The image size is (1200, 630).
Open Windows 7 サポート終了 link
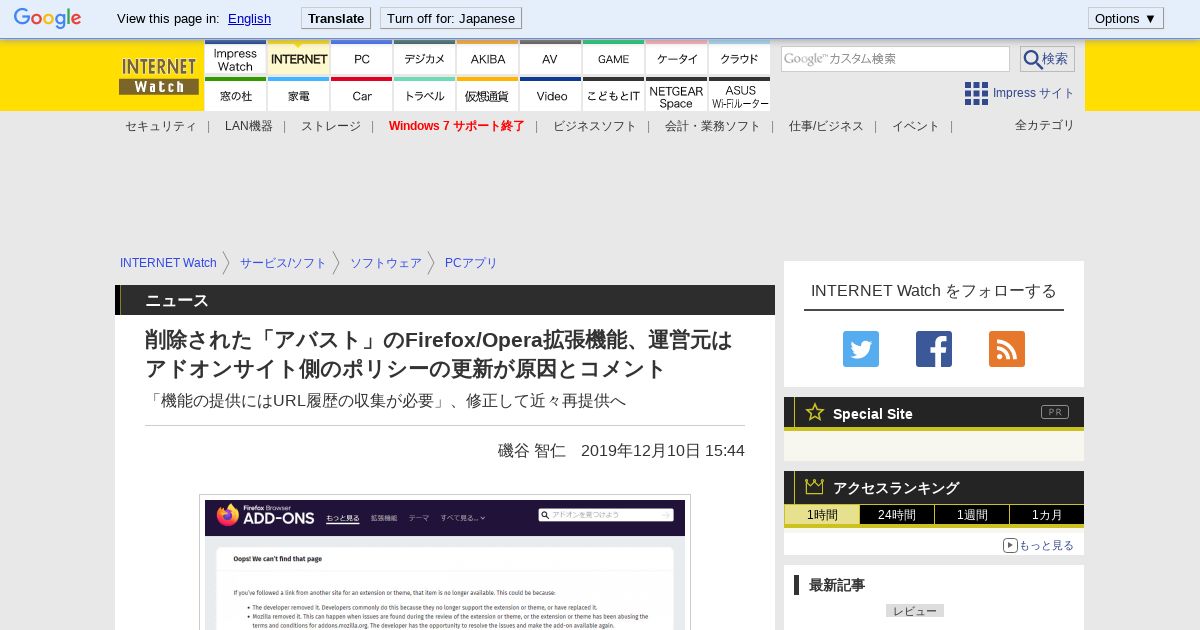[x=457, y=126]
